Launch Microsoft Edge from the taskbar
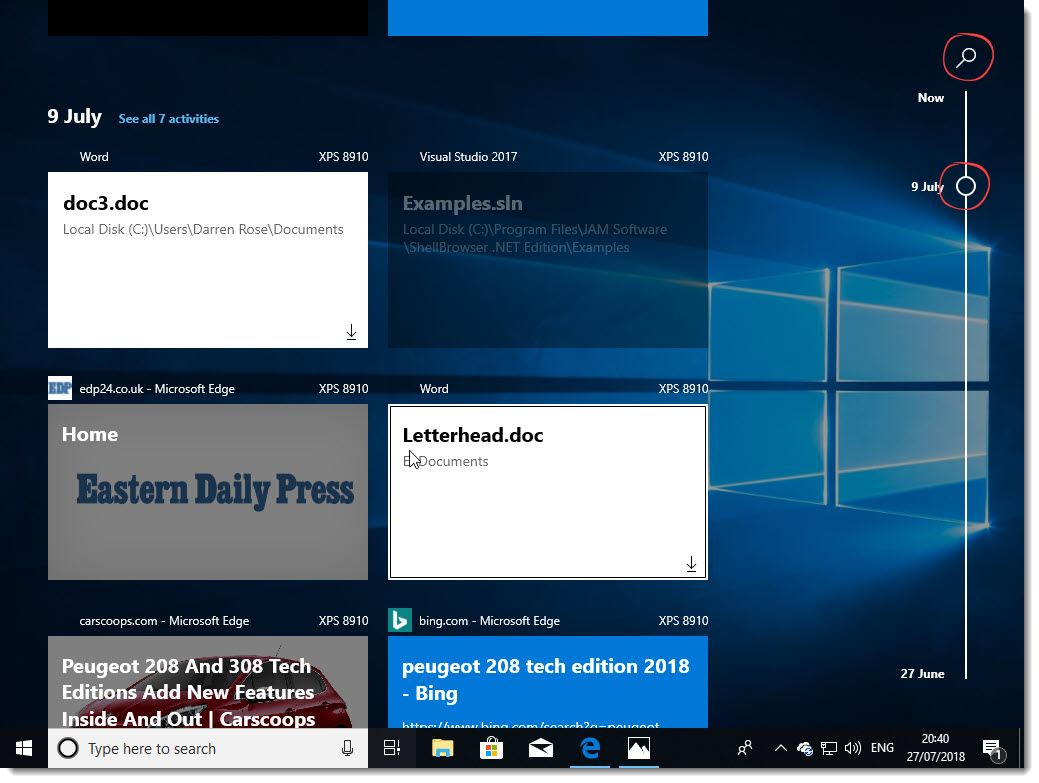1039x783 pixels. pyautogui.click(x=590, y=748)
